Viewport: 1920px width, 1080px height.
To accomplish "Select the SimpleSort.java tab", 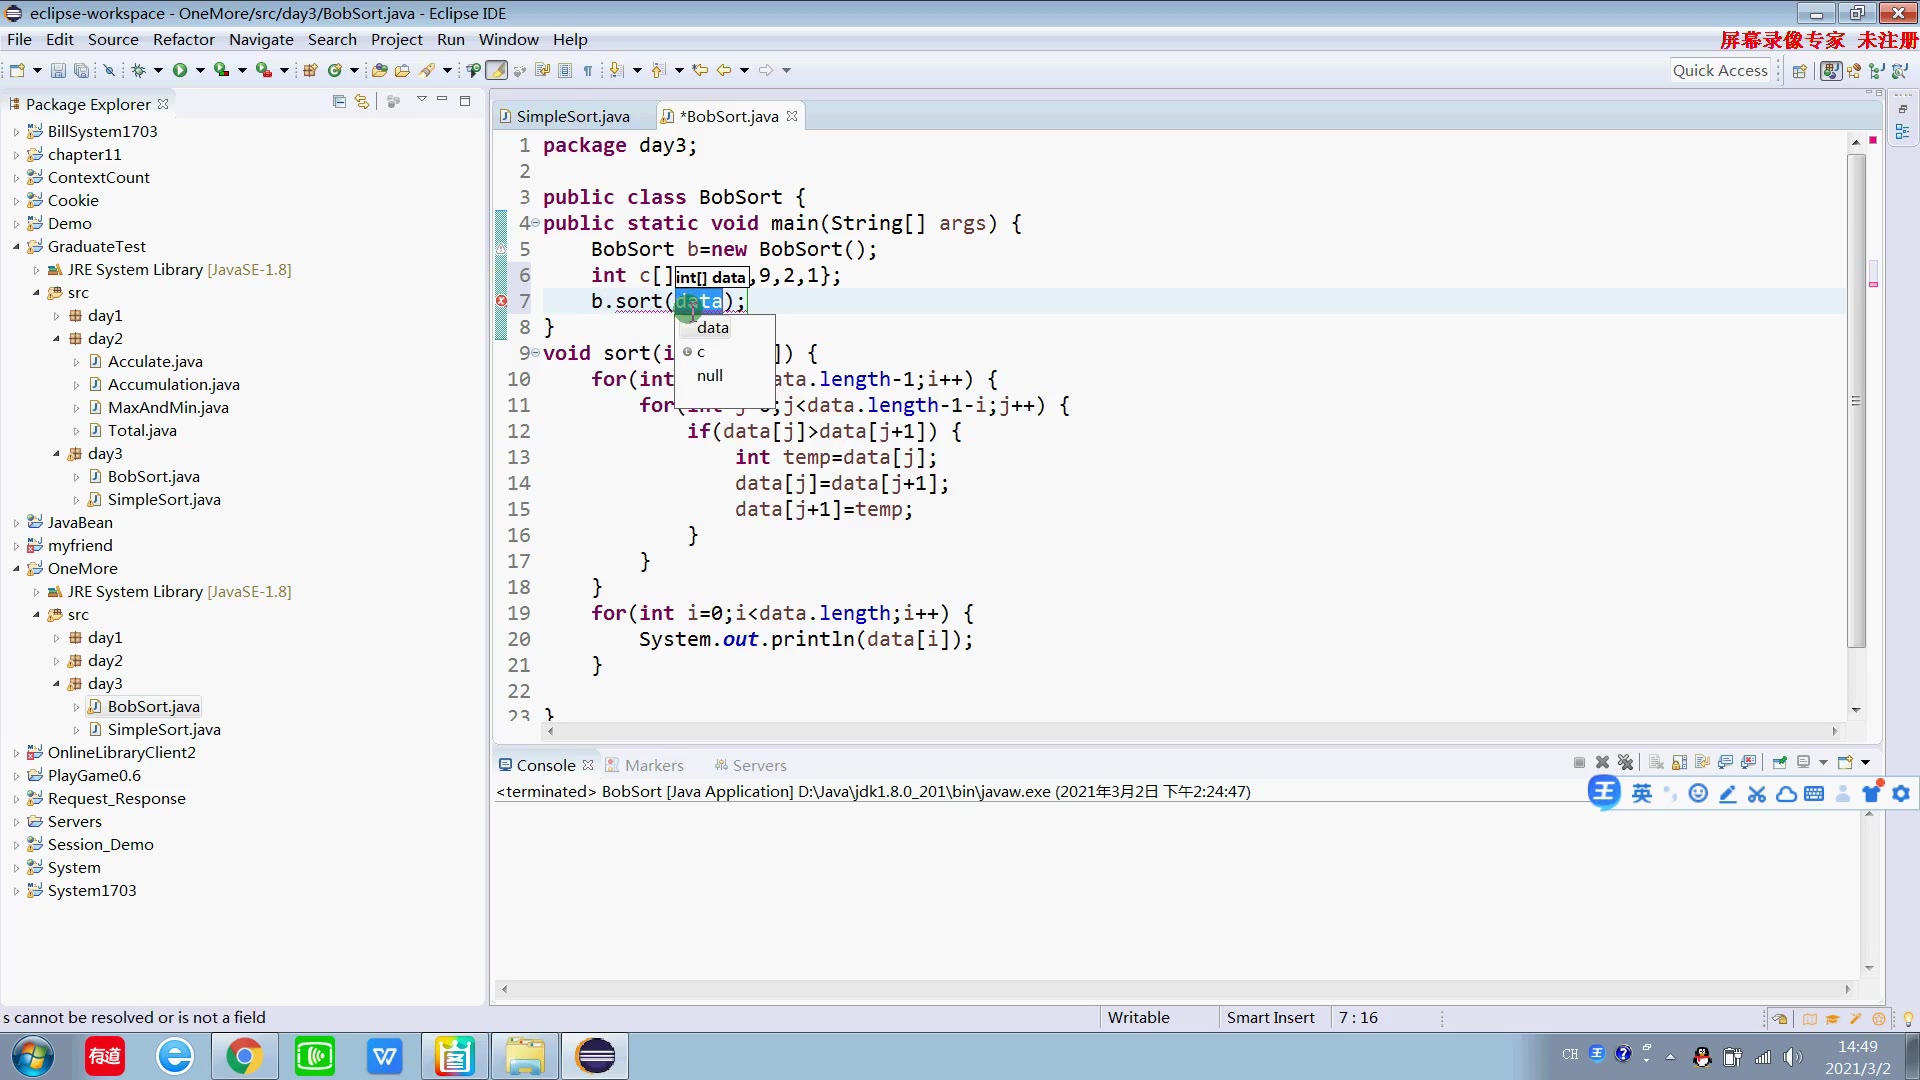I will [x=575, y=116].
